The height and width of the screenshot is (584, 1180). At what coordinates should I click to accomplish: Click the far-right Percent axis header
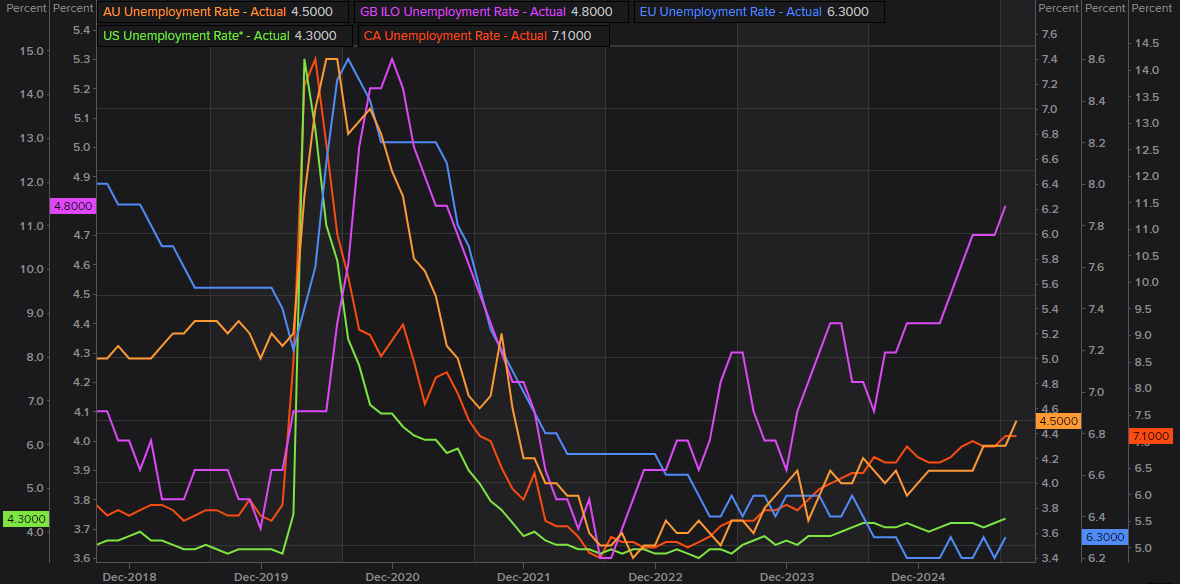[1150, 8]
